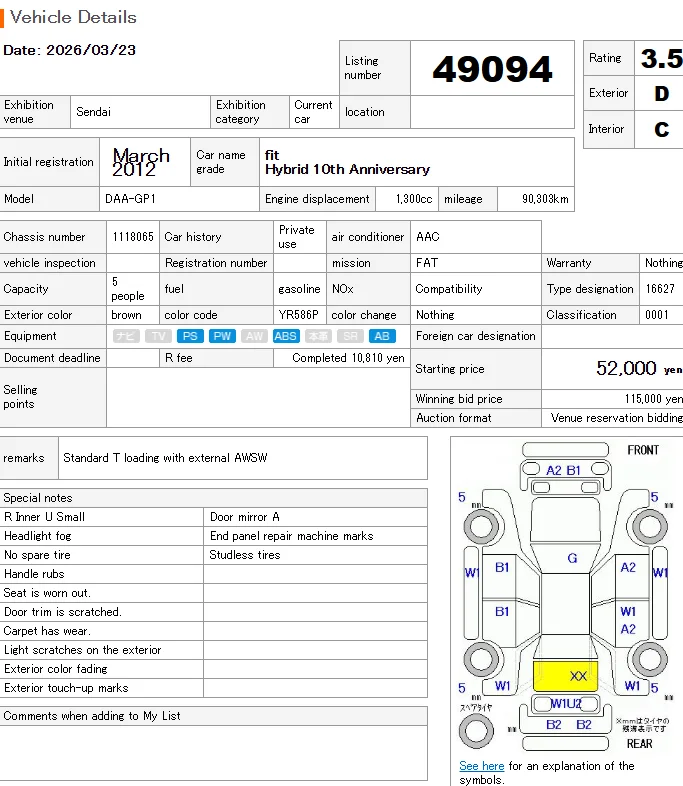This screenshot has height=786, width=683.
Task: Click the 52,000 yen starting price
Action: tap(639, 368)
